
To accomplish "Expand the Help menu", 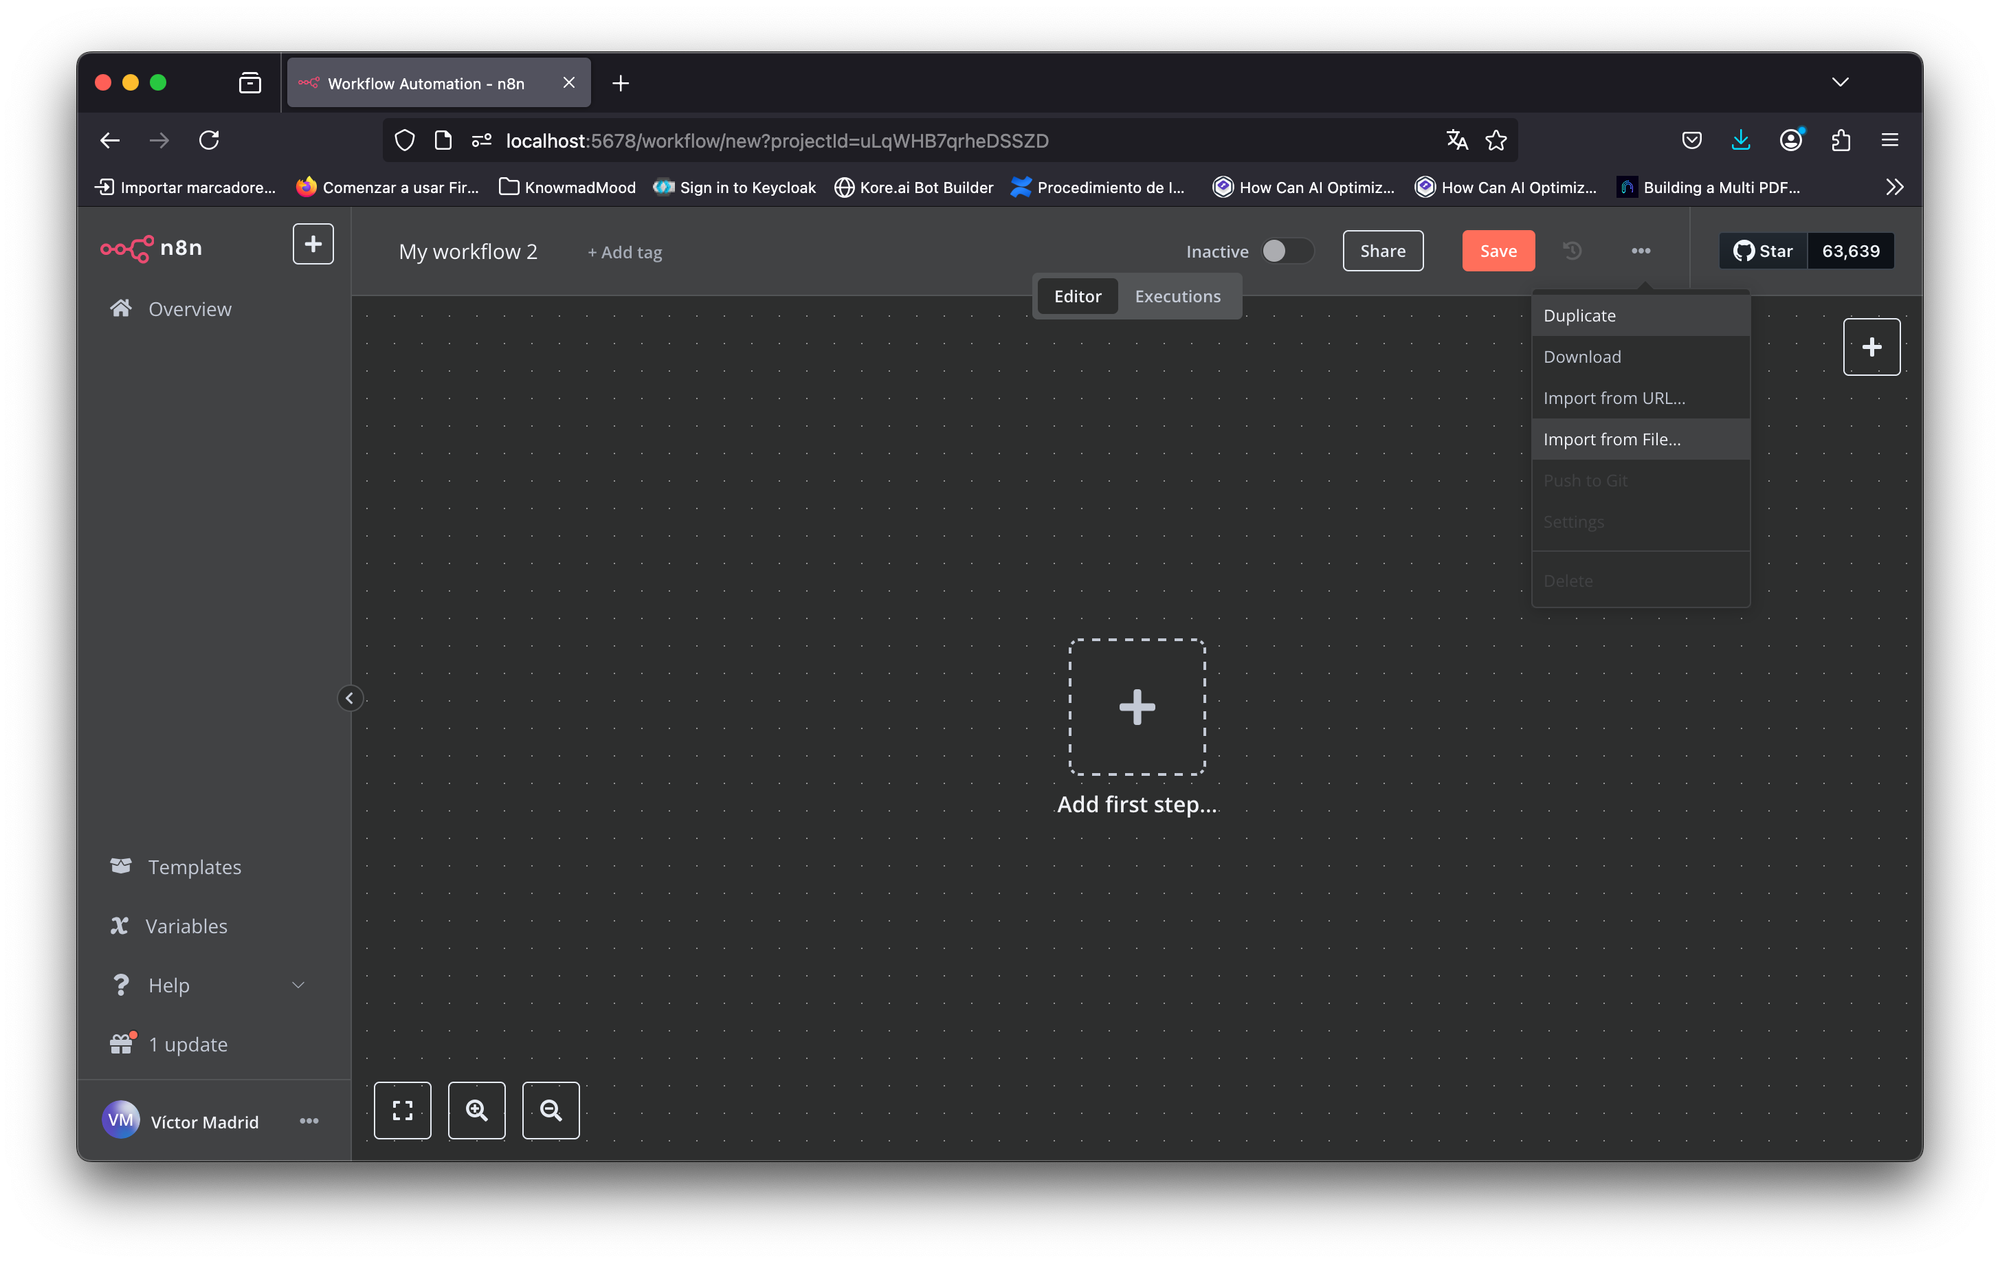I will click(x=207, y=985).
